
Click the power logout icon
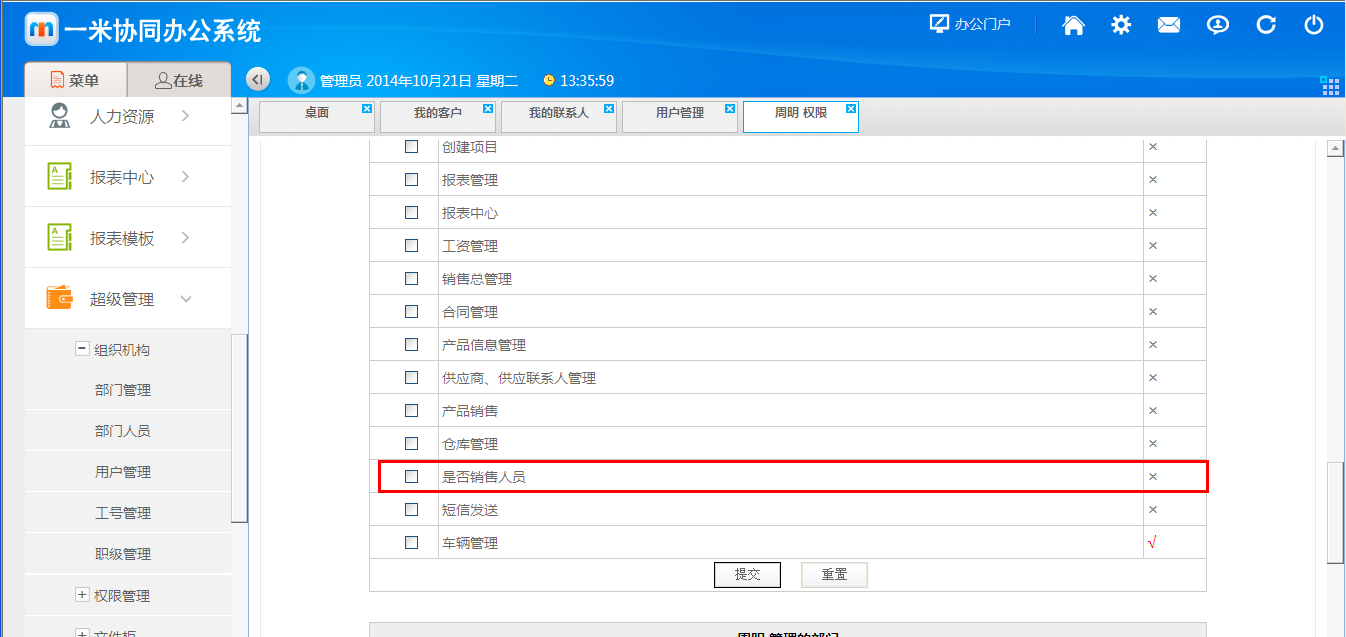click(x=1314, y=25)
